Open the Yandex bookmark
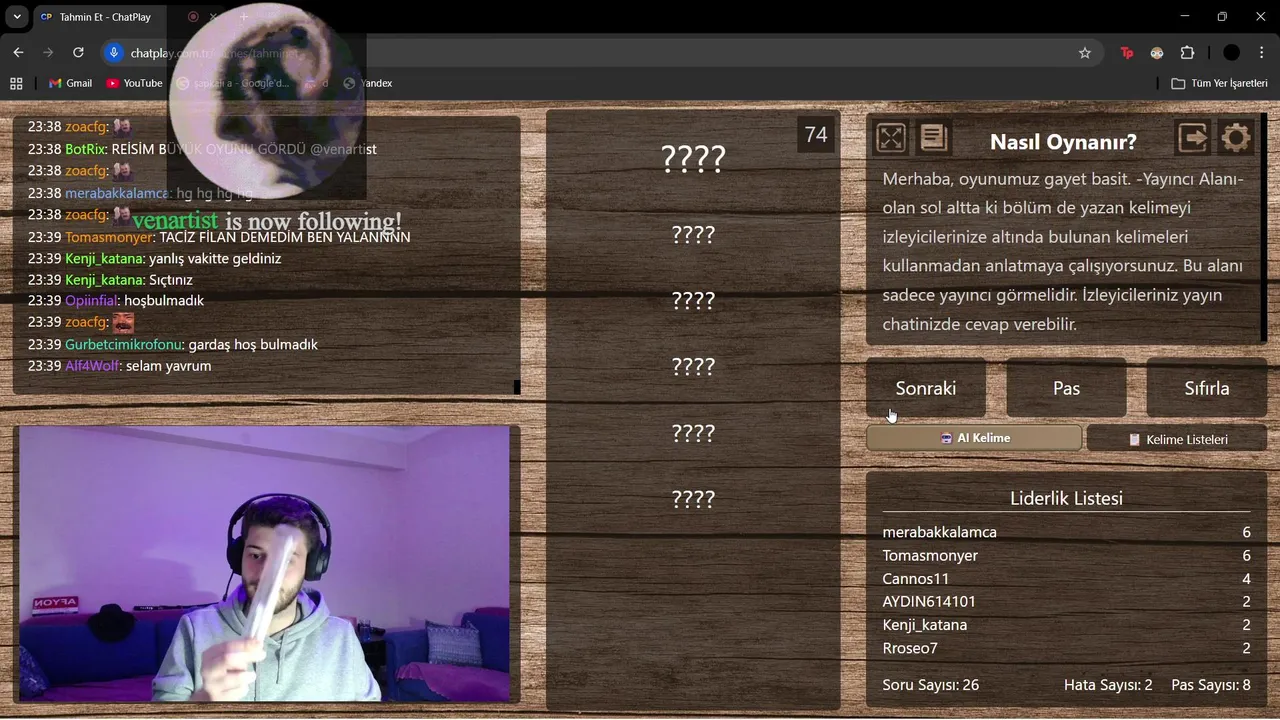 [368, 83]
